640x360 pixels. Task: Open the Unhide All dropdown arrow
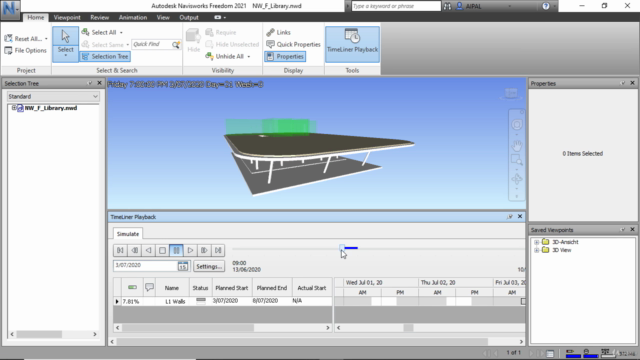point(249,57)
